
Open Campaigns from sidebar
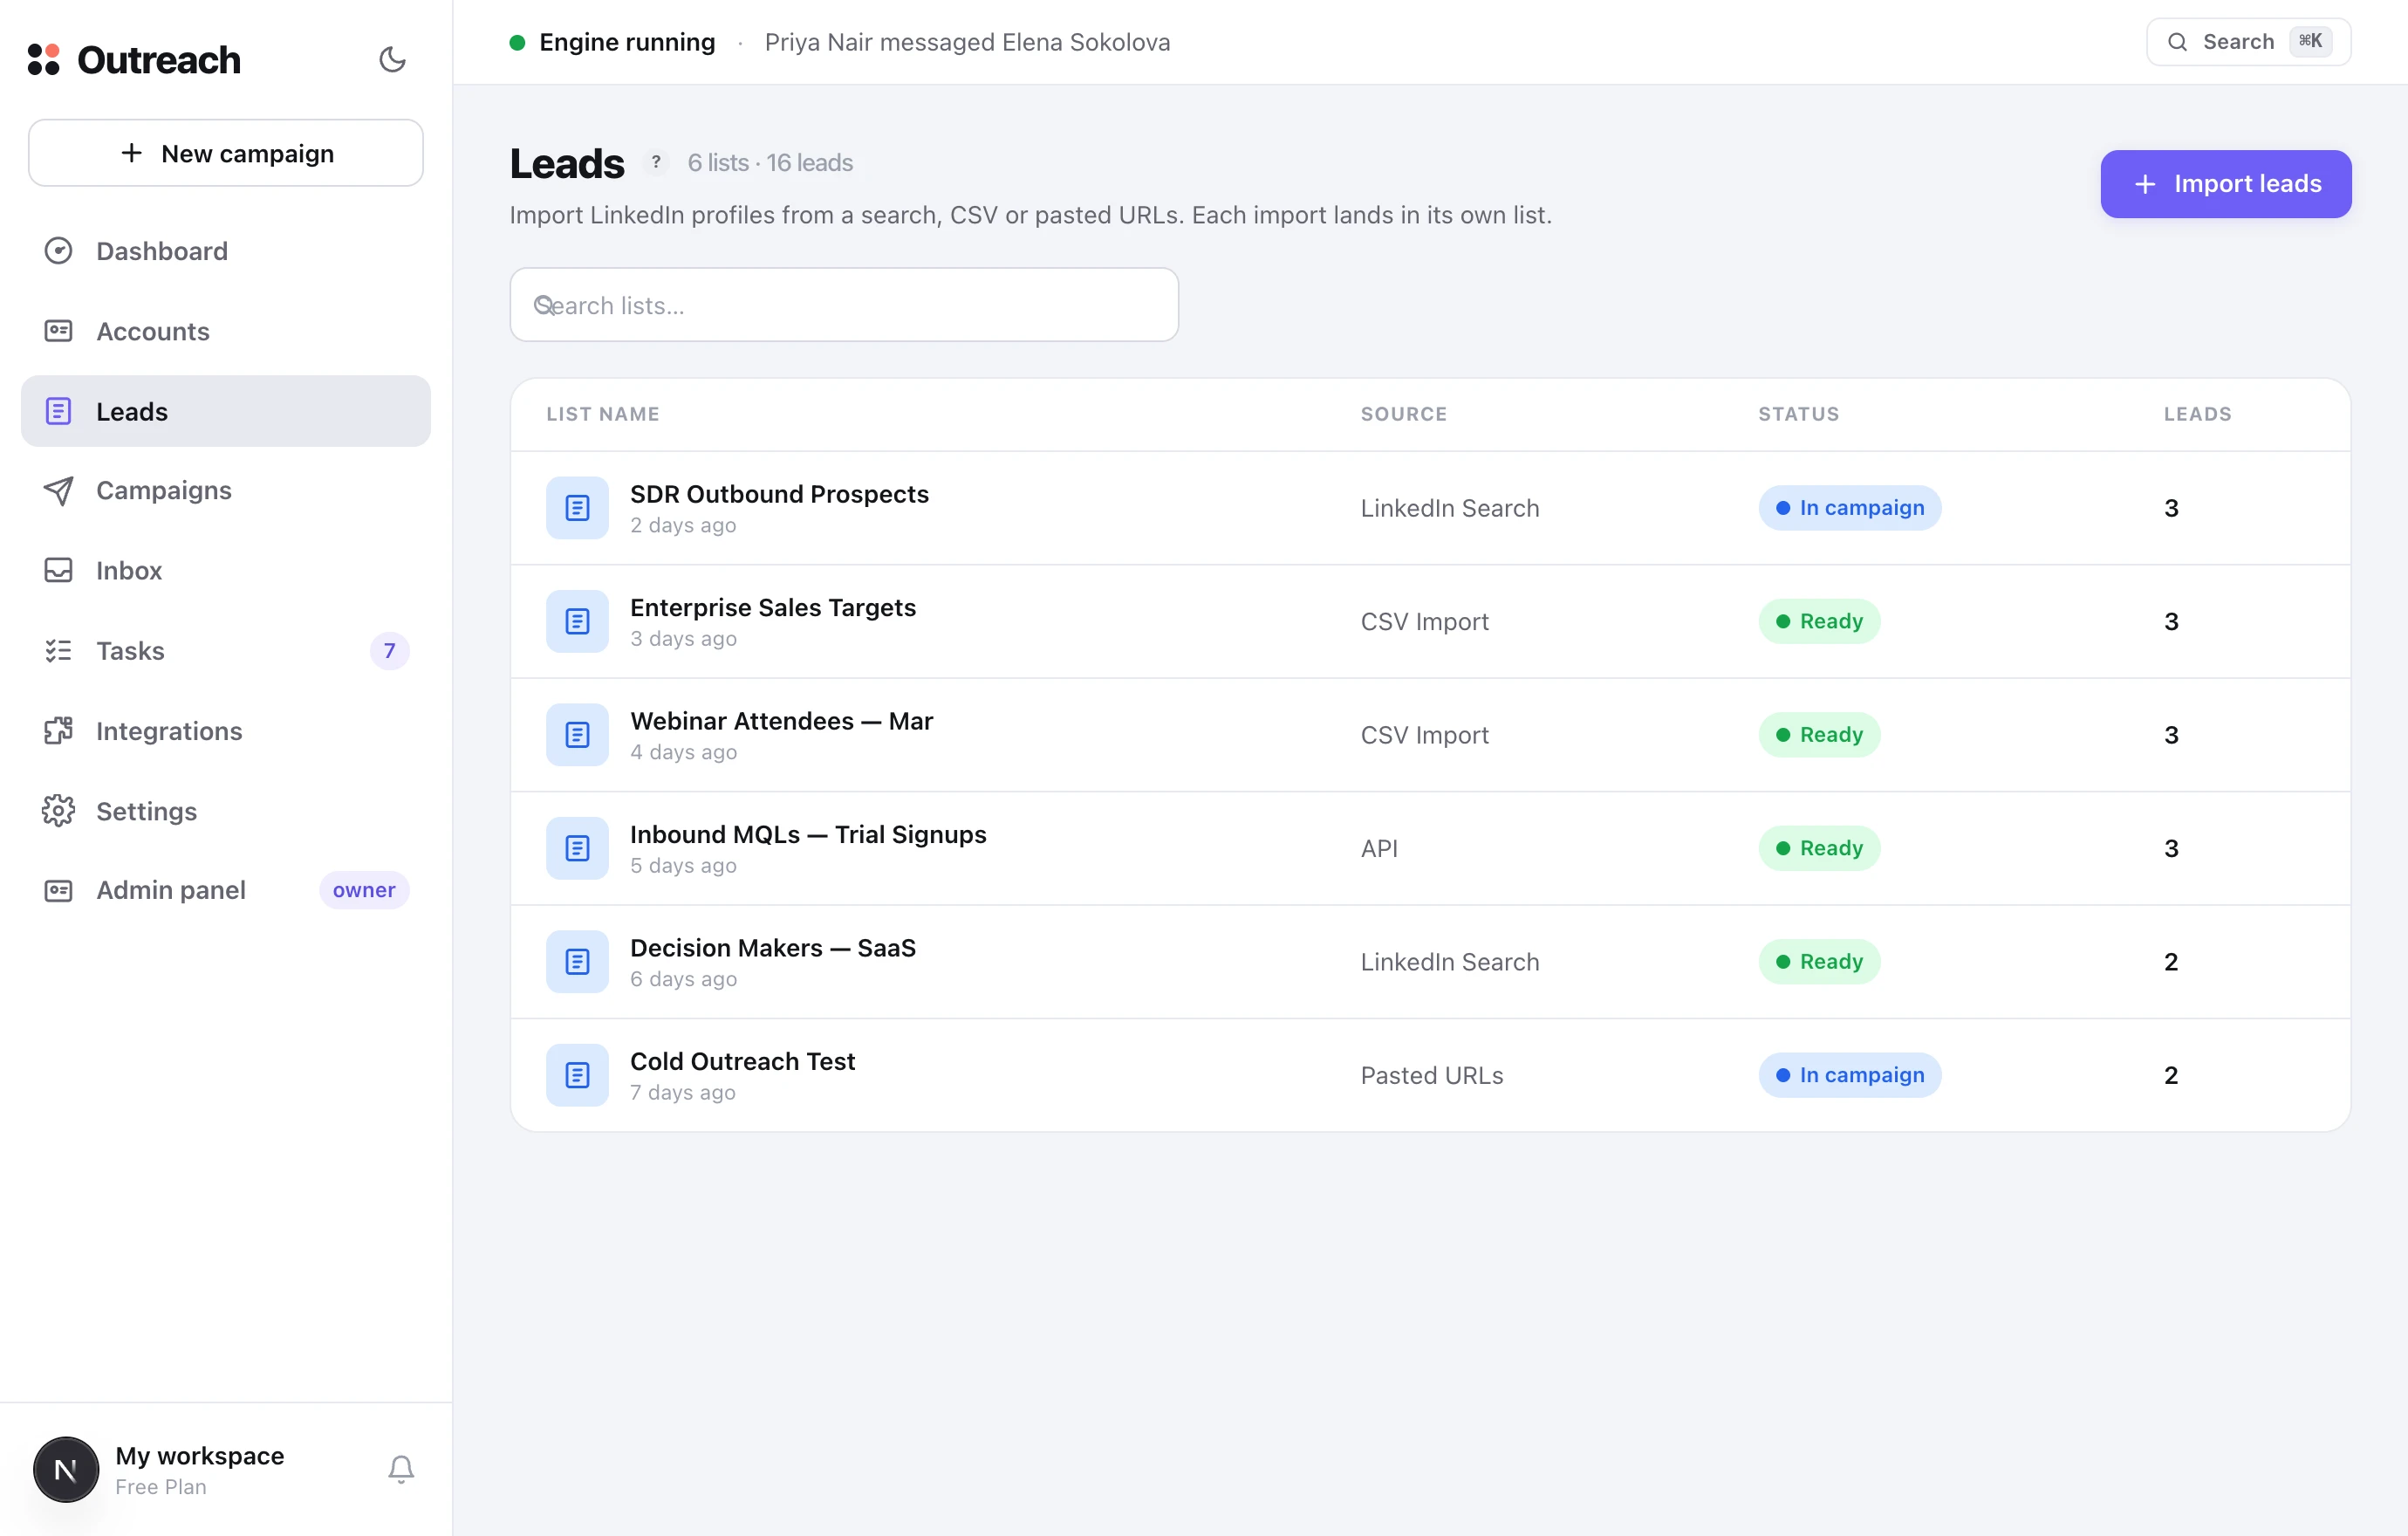pyautogui.click(x=226, y=490)
